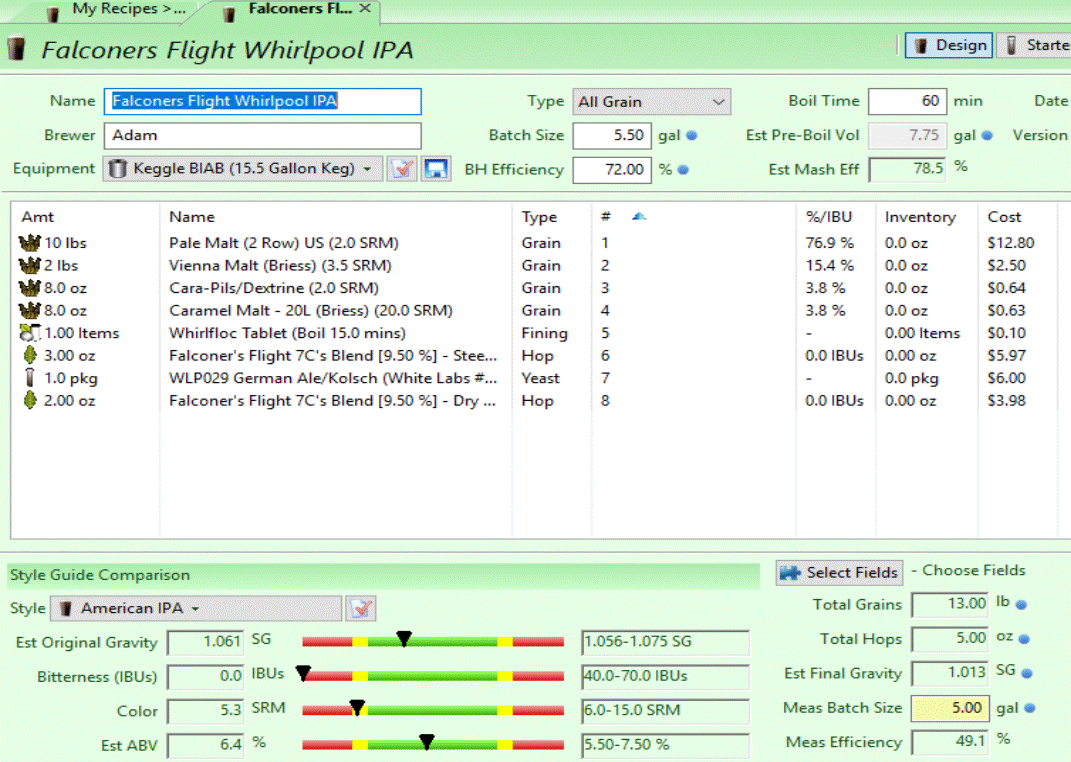
Task: Click the equipment checkmark edit icon
Action: pos(402,169)
